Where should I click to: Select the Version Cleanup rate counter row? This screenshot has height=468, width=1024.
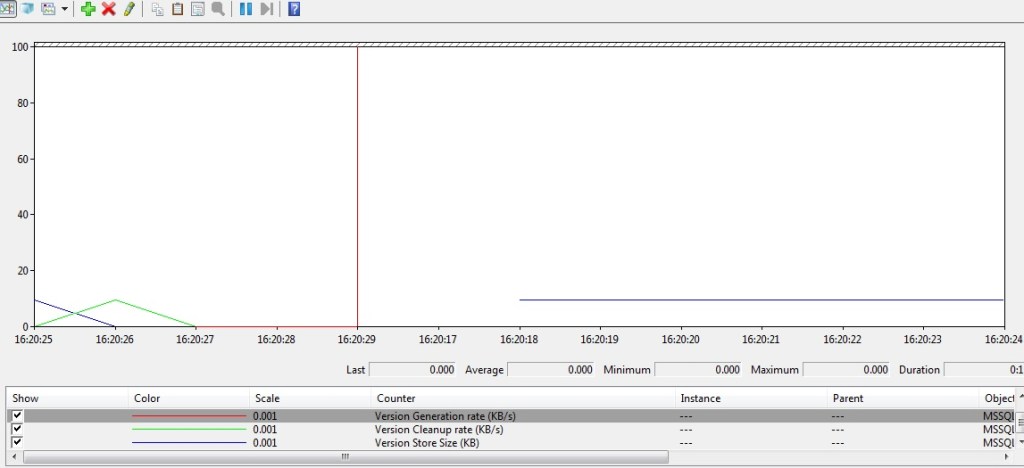(x=438, y=429)
